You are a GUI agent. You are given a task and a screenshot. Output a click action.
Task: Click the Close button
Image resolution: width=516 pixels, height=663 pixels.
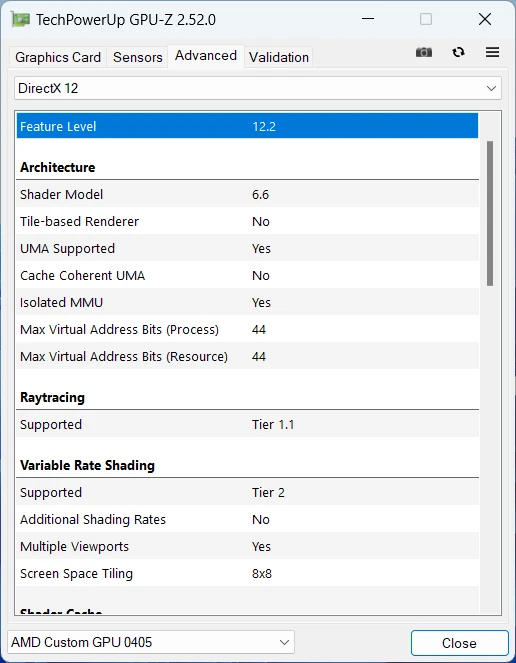point(459,643)
